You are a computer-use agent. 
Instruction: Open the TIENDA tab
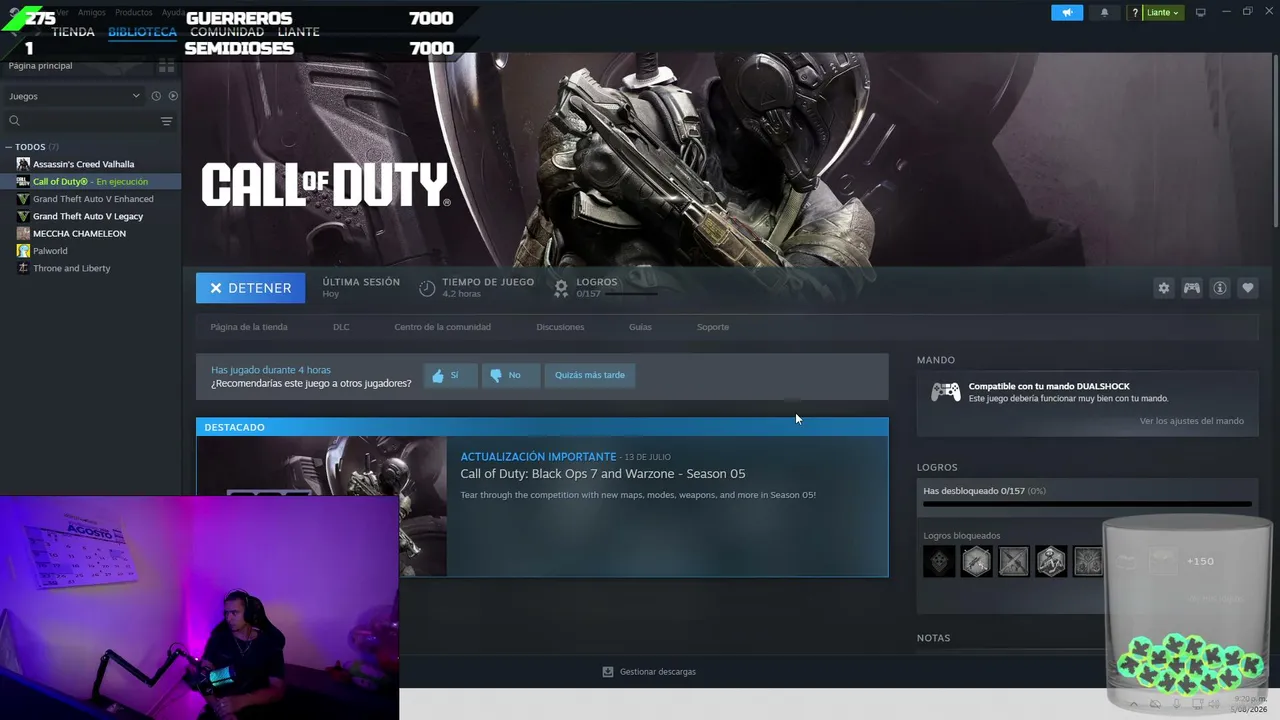coord(73,32)
